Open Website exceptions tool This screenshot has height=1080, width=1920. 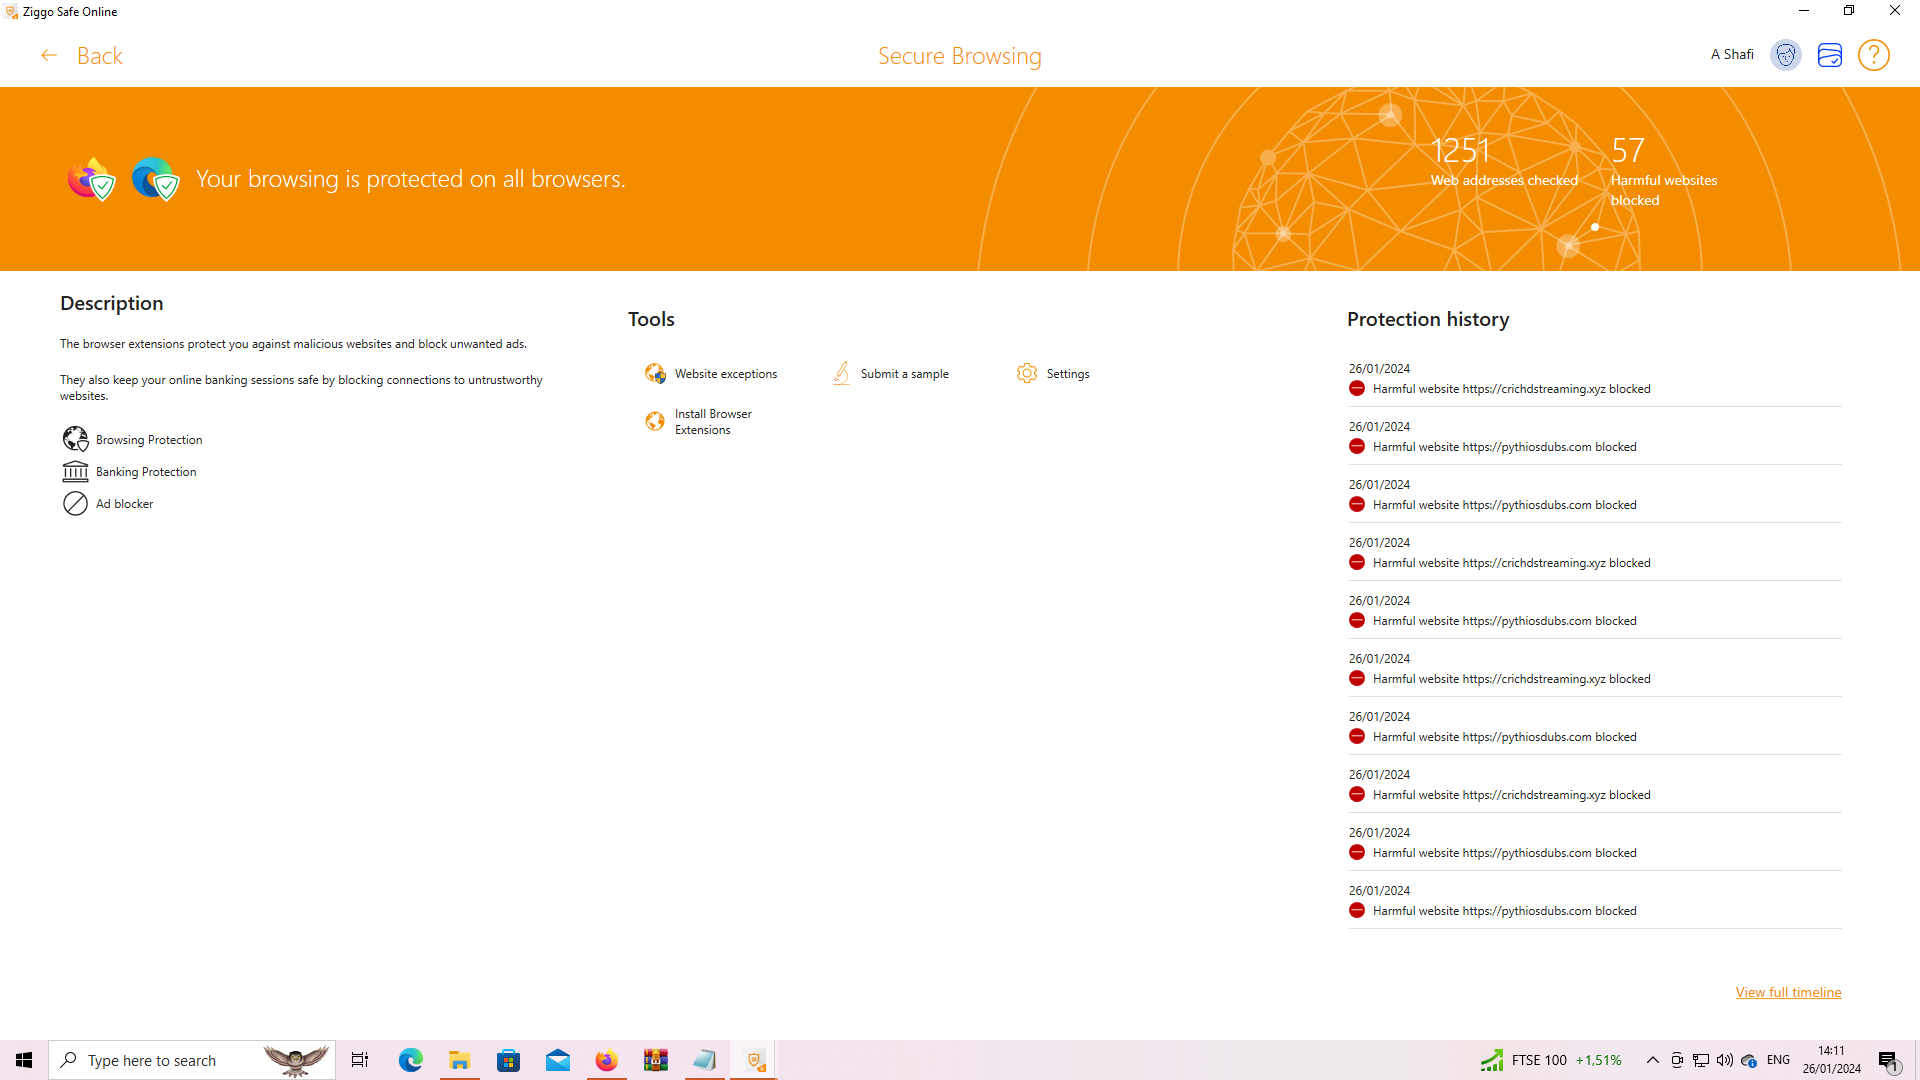tap(711, 374)
